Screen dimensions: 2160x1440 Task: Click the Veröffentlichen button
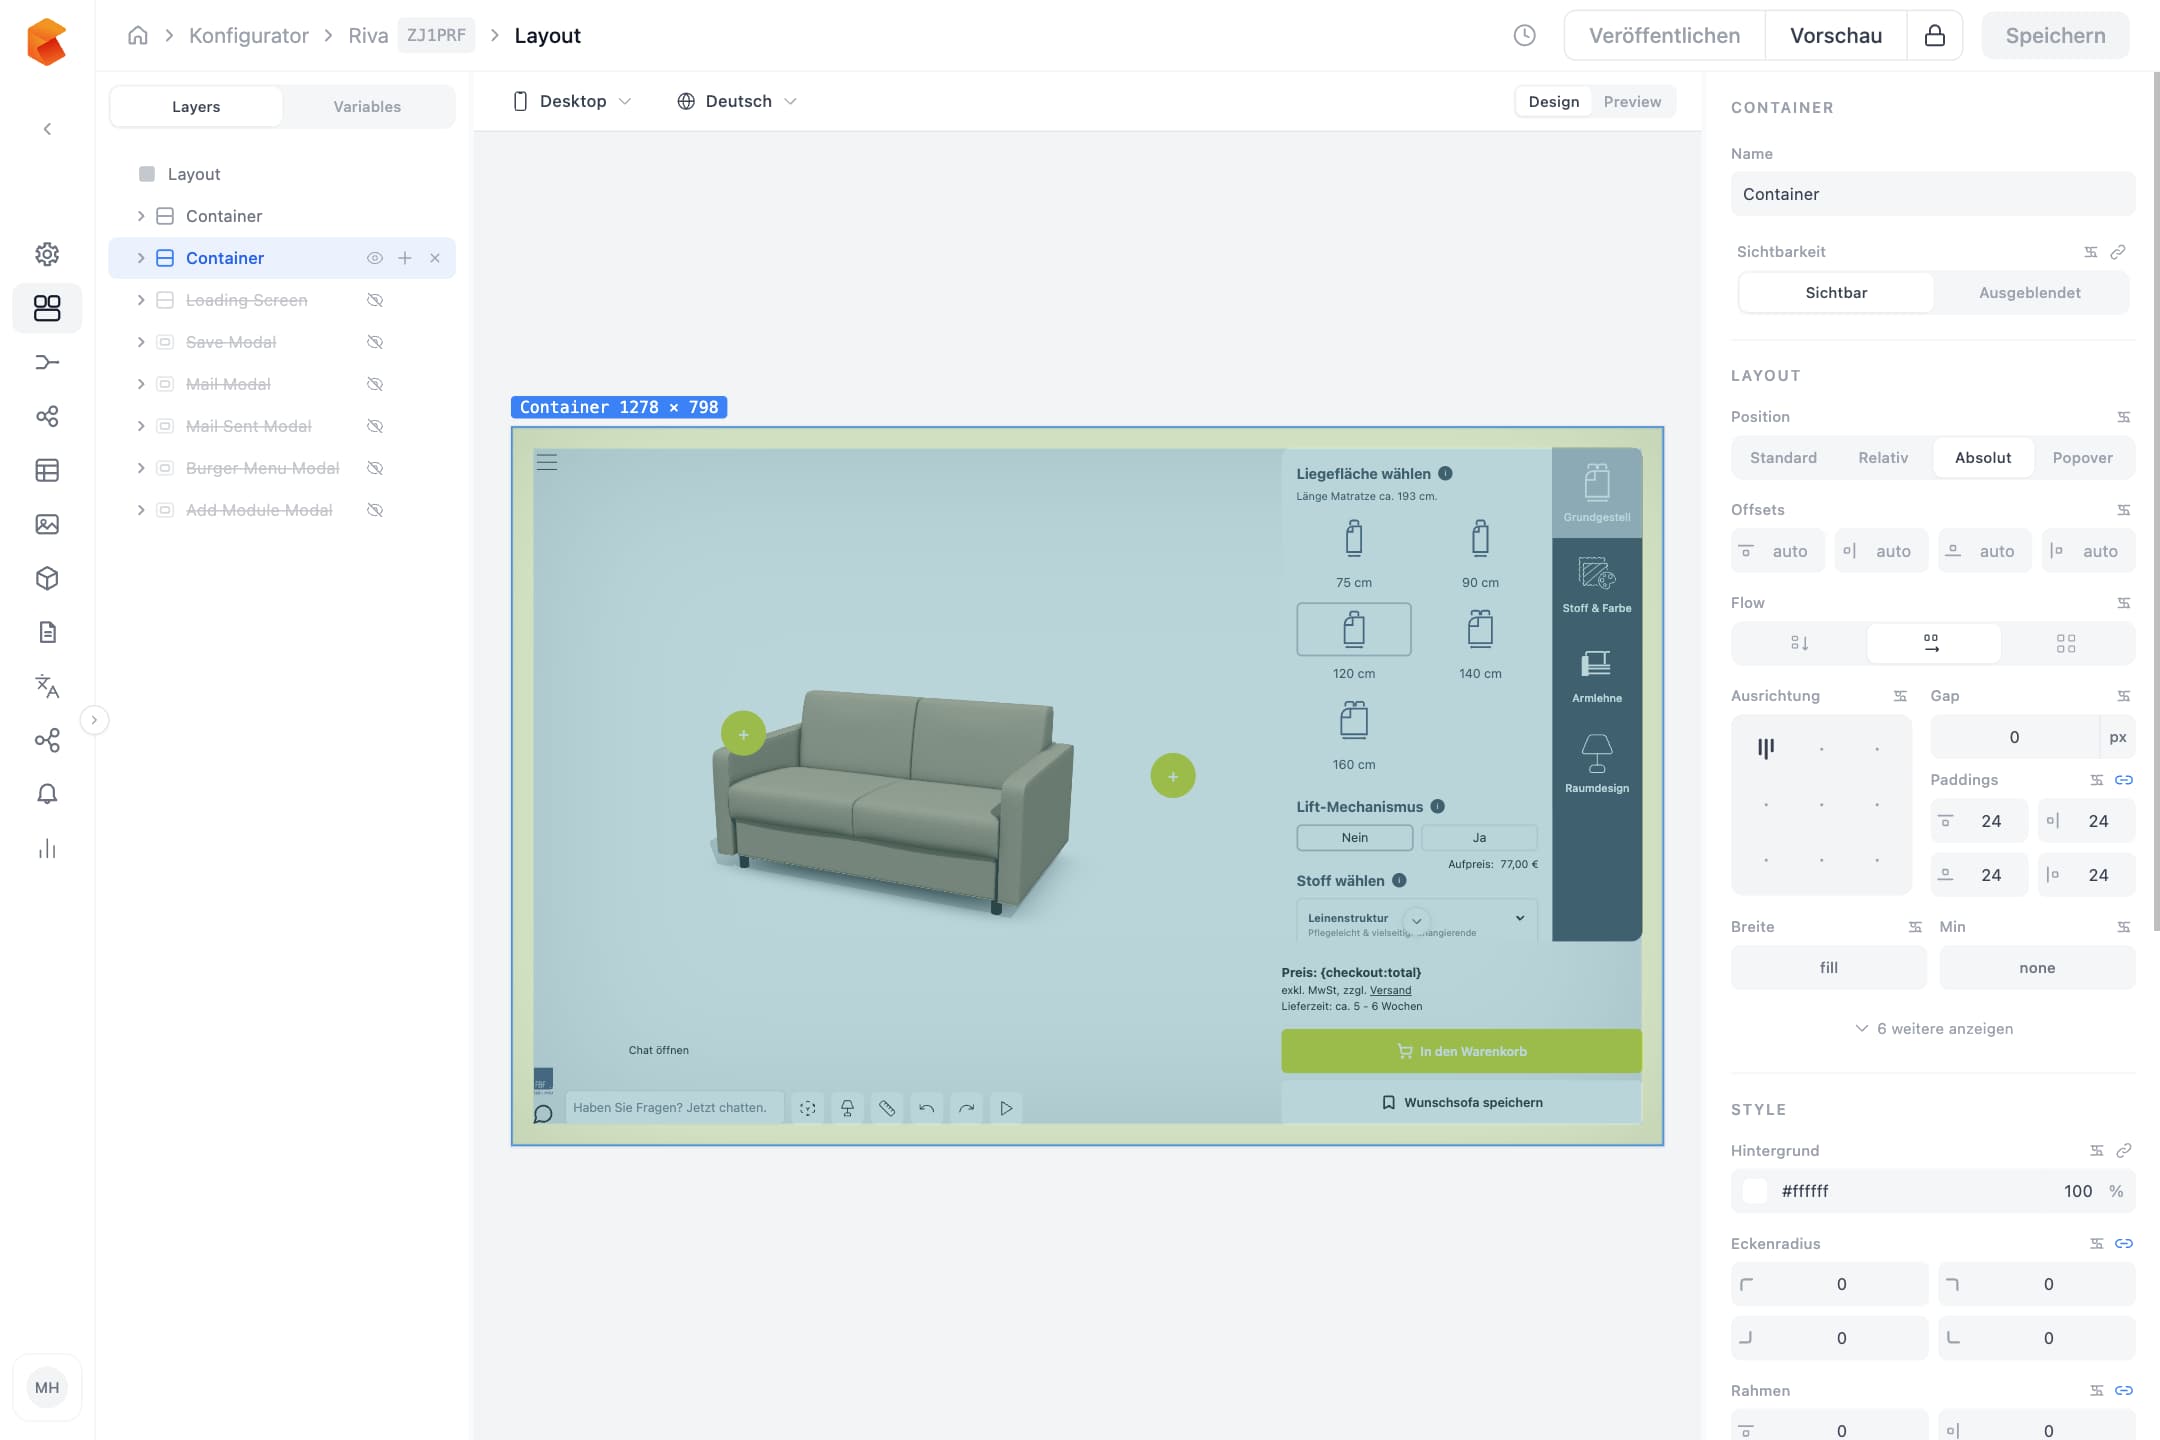pos(1665,35)
